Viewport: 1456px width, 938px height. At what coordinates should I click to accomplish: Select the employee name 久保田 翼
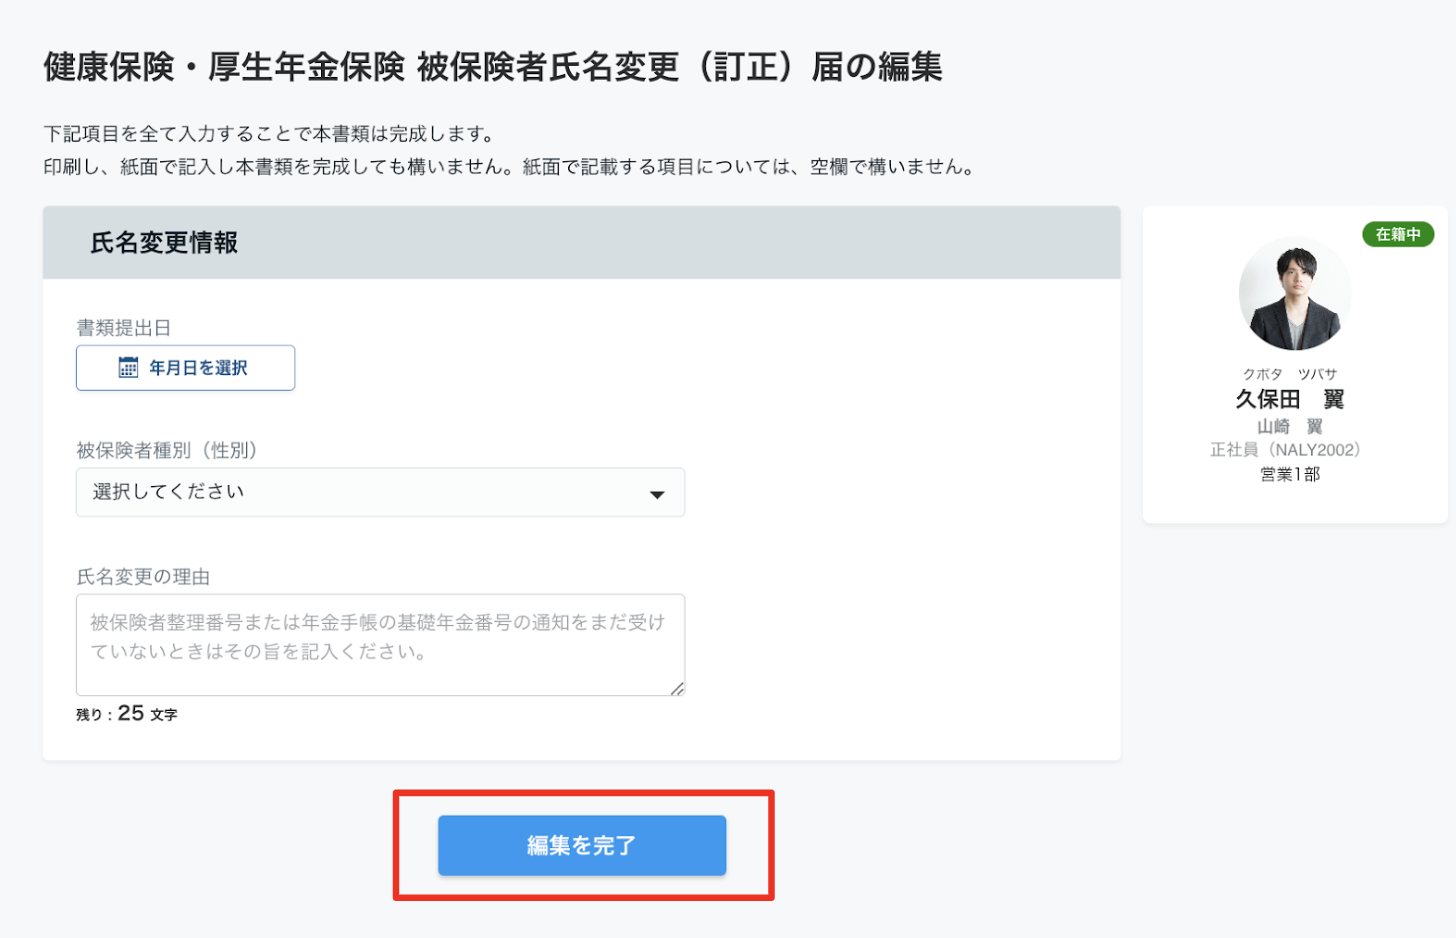point(1290,399)
